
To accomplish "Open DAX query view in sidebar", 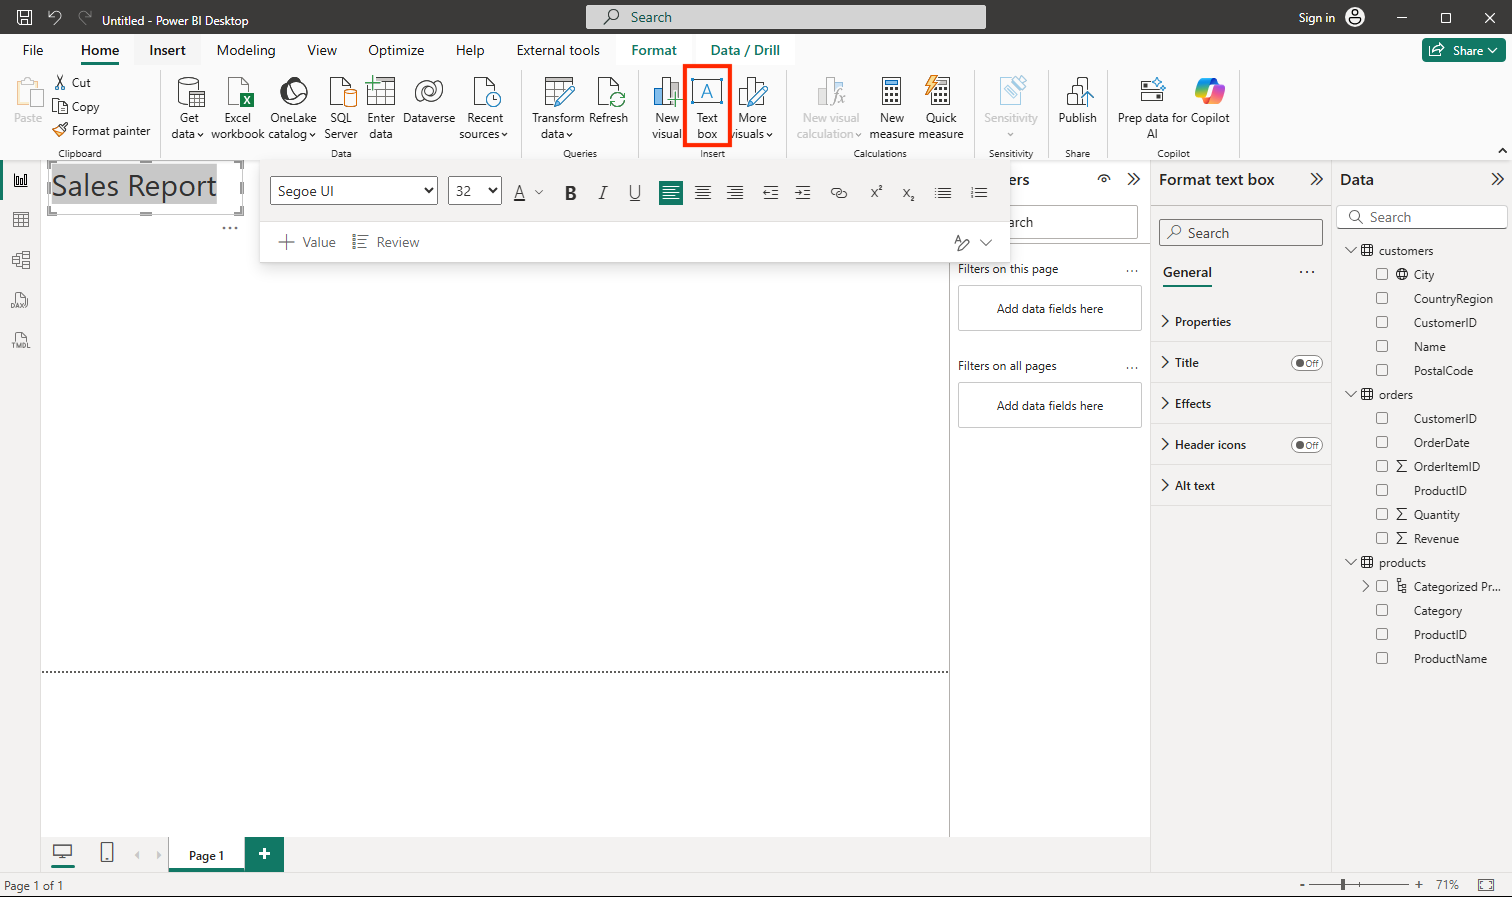I will point(21,300).
